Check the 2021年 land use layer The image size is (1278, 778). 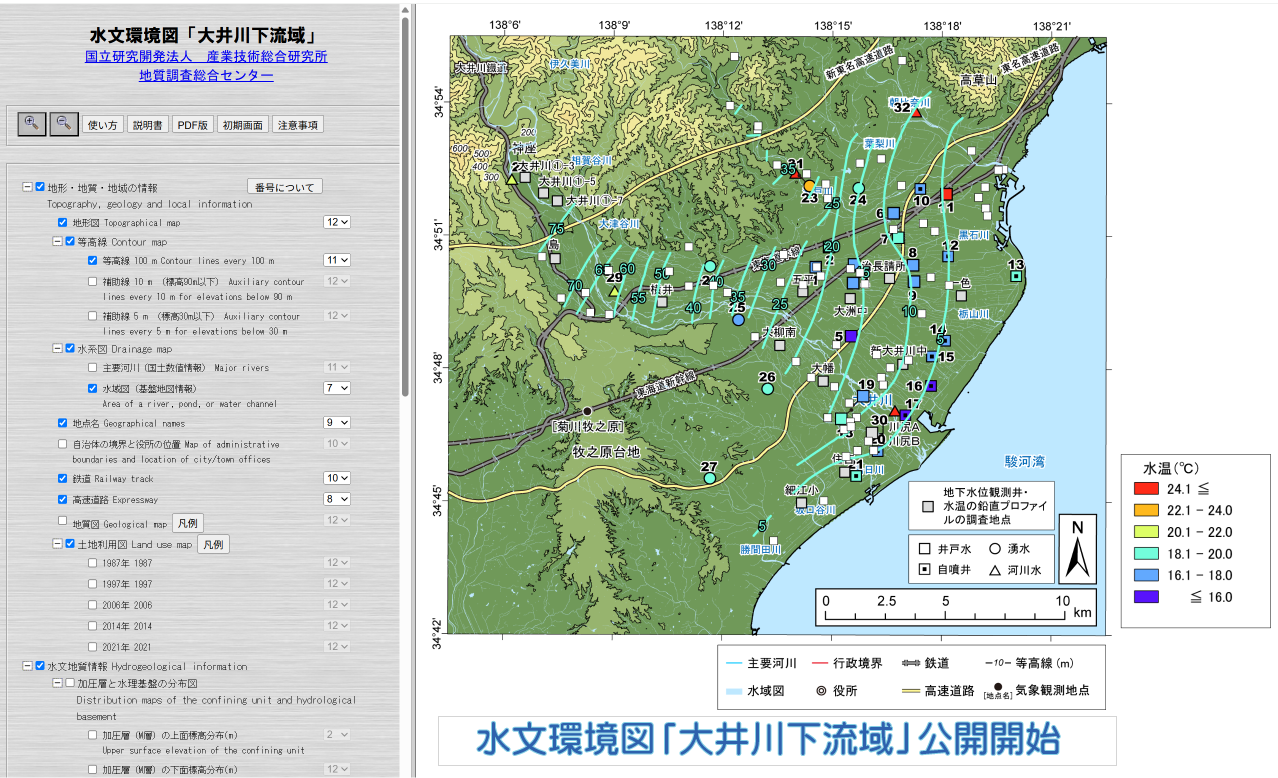(94, 646)
